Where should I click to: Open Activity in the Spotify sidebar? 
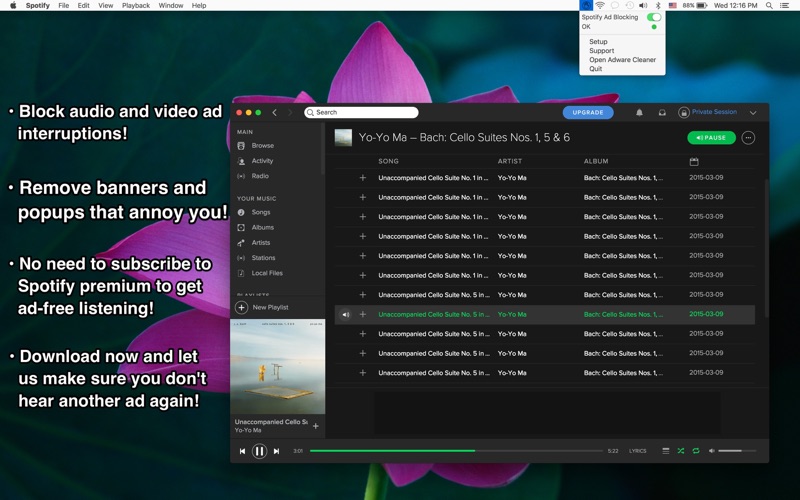(x=262, y=161)
